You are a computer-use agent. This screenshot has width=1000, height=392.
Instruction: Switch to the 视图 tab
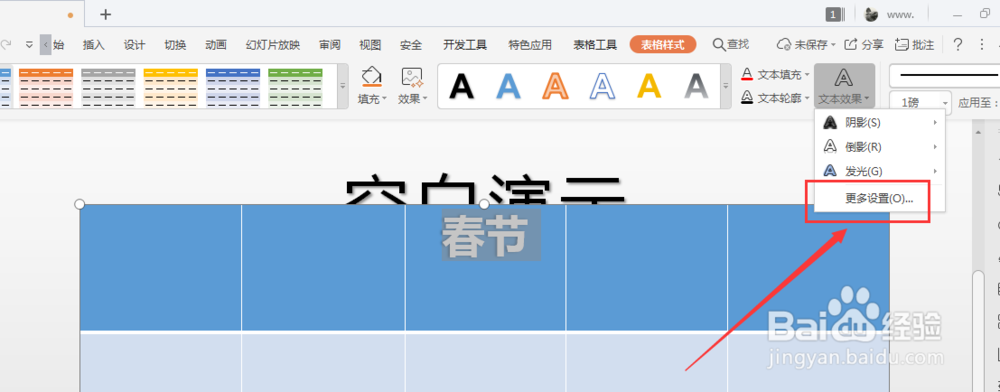point(370,45)
